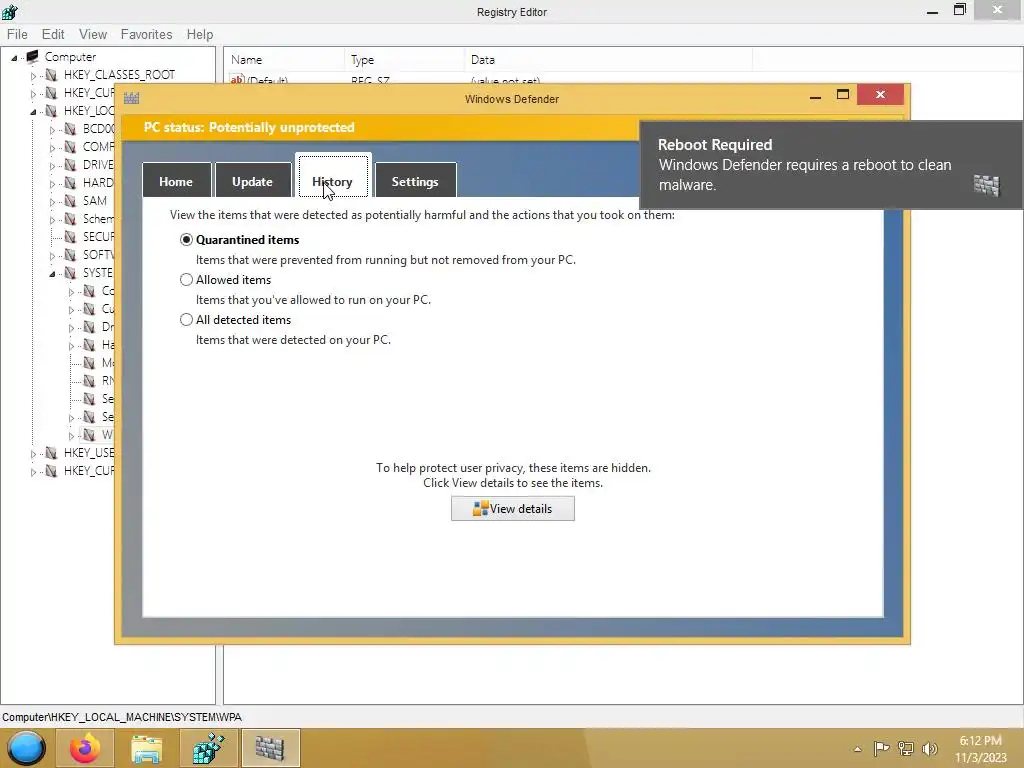1024x768 pixels.
Task: Click the View details button
Action: 513,509
